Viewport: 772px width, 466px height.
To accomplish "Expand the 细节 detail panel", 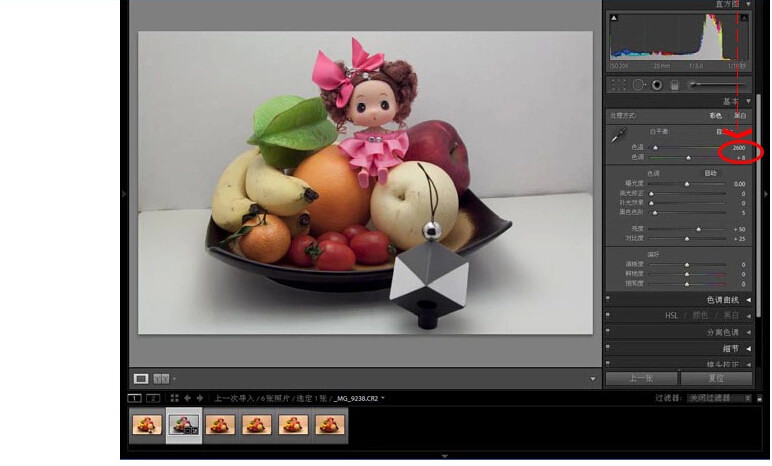I will click(748, 348).
